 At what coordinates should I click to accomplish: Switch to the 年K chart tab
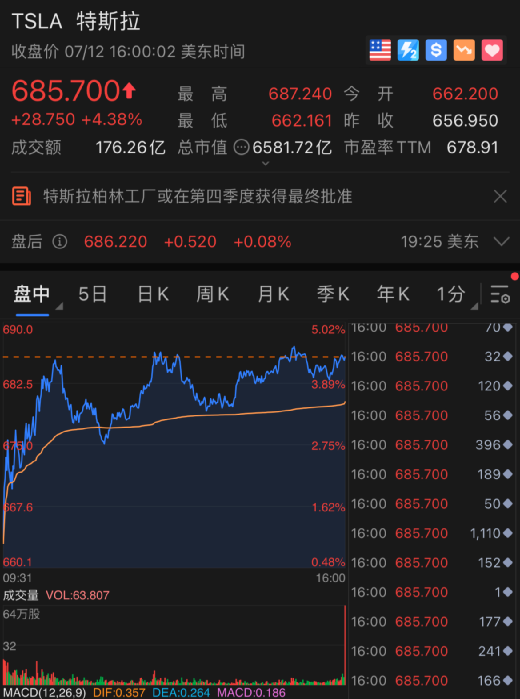(393, 294)
